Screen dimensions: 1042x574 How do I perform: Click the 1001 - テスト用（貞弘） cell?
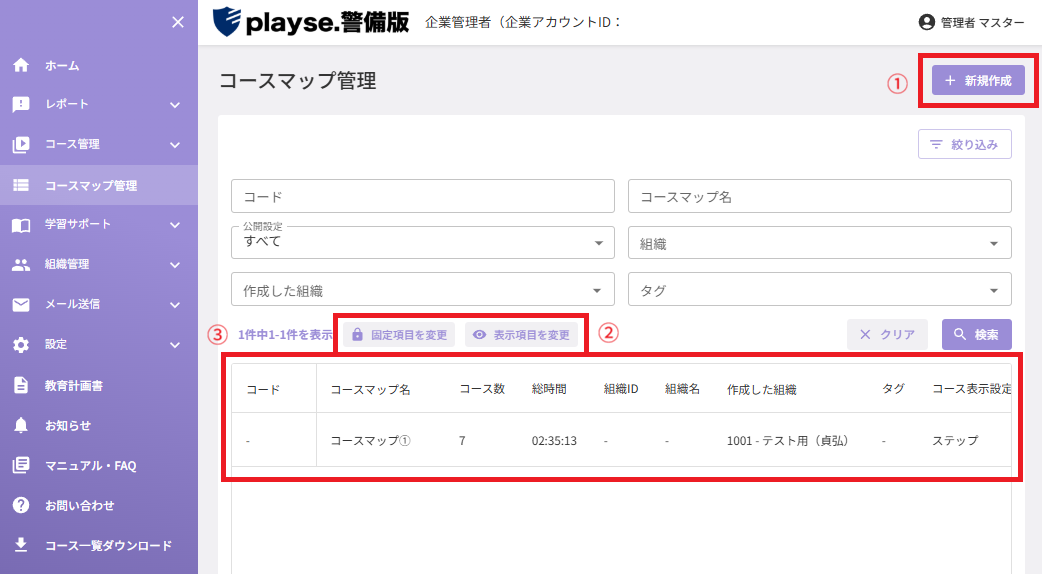point(787,440)
